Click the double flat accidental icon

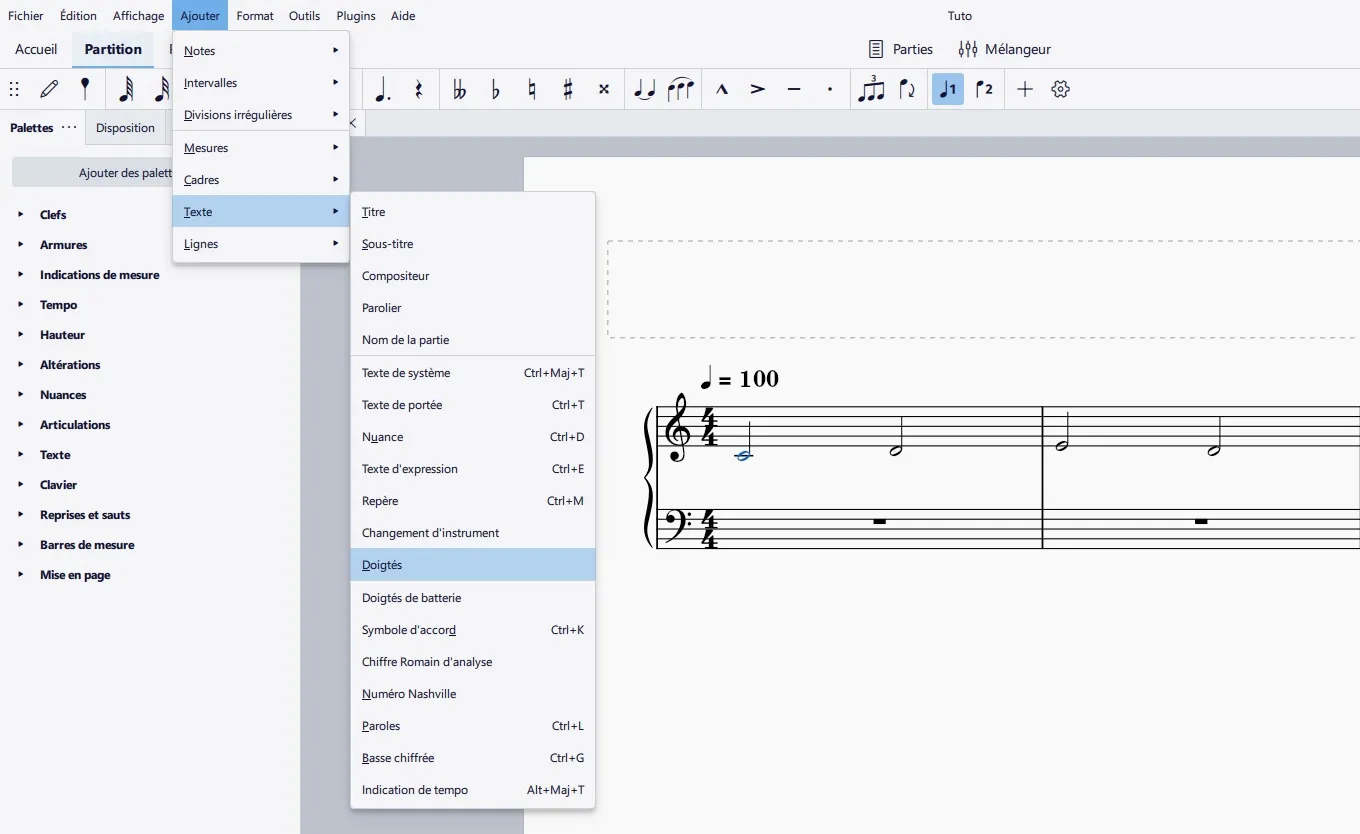(459, 90)
